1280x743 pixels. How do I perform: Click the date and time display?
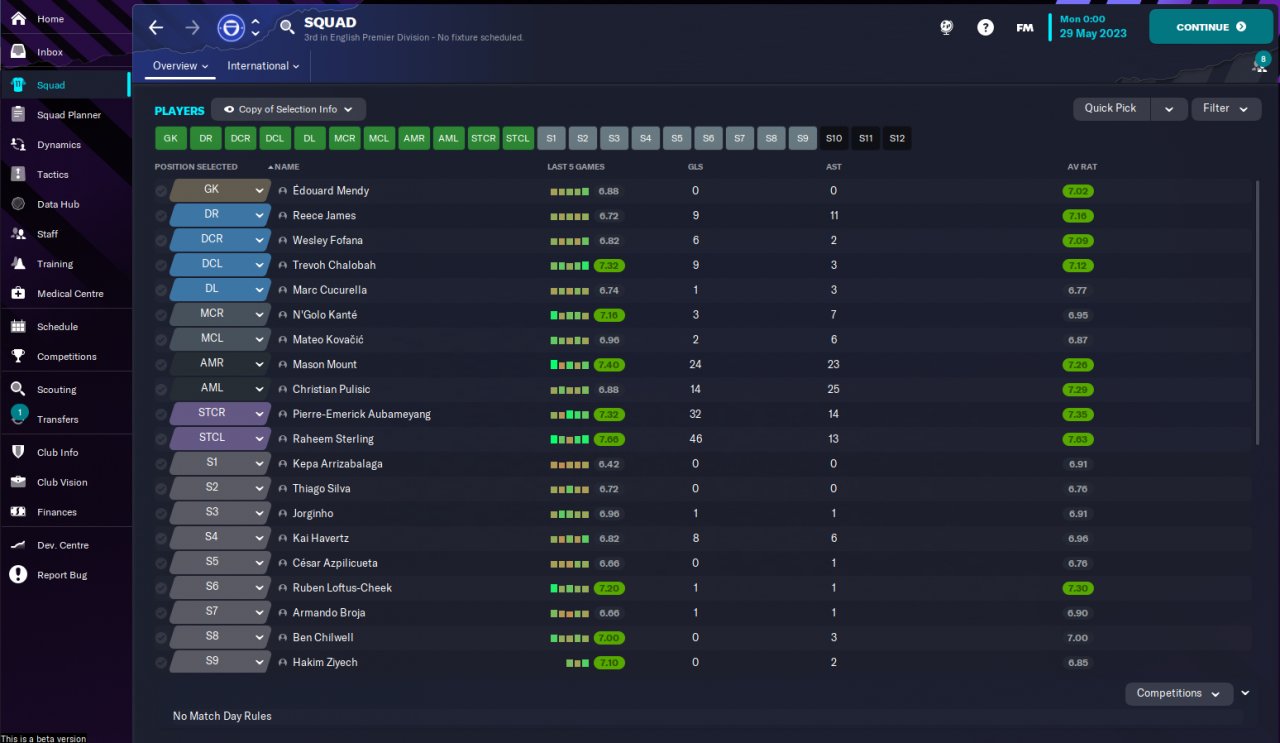pos(1093,26)
